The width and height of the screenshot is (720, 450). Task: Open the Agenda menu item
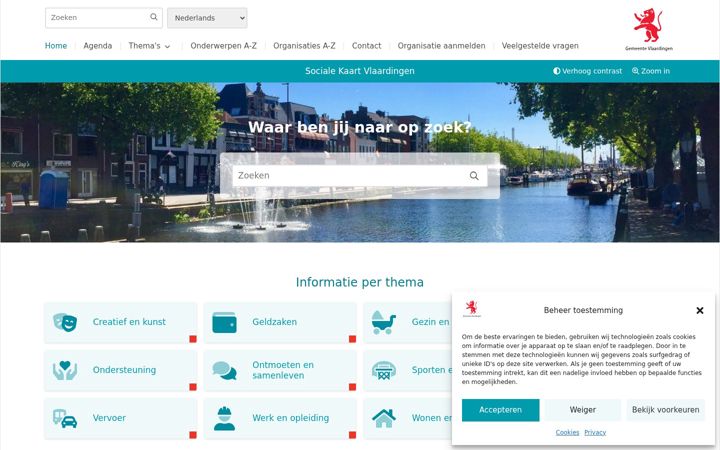click(98, 46)
